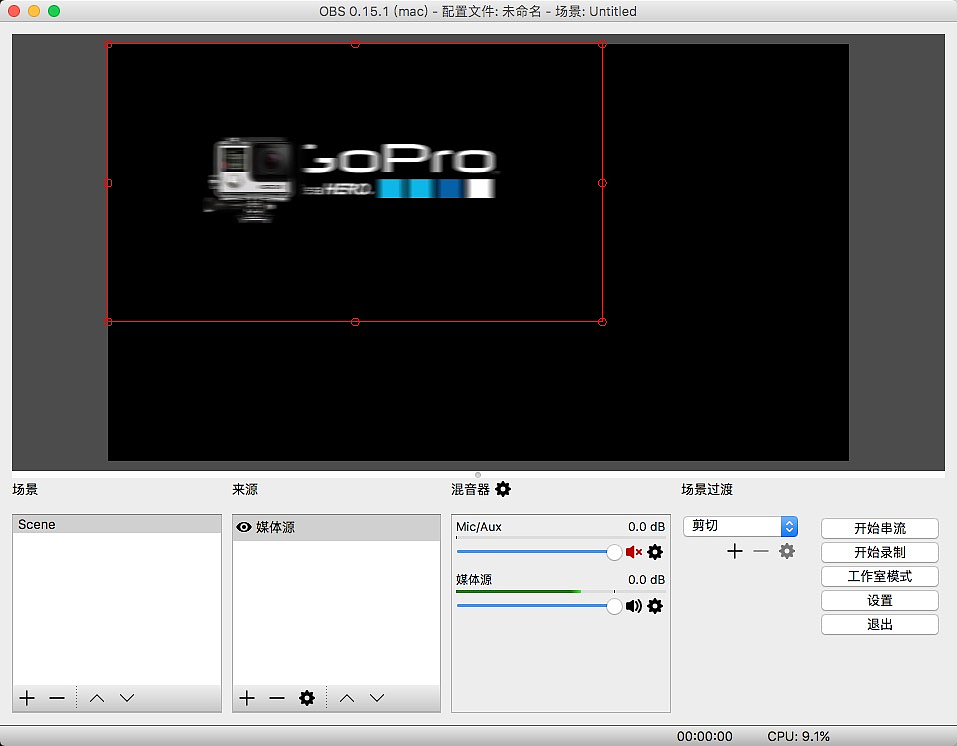Screen dimensions: 957x746
Task: Open the 剪切 transition dropdown
Action: 740,526
